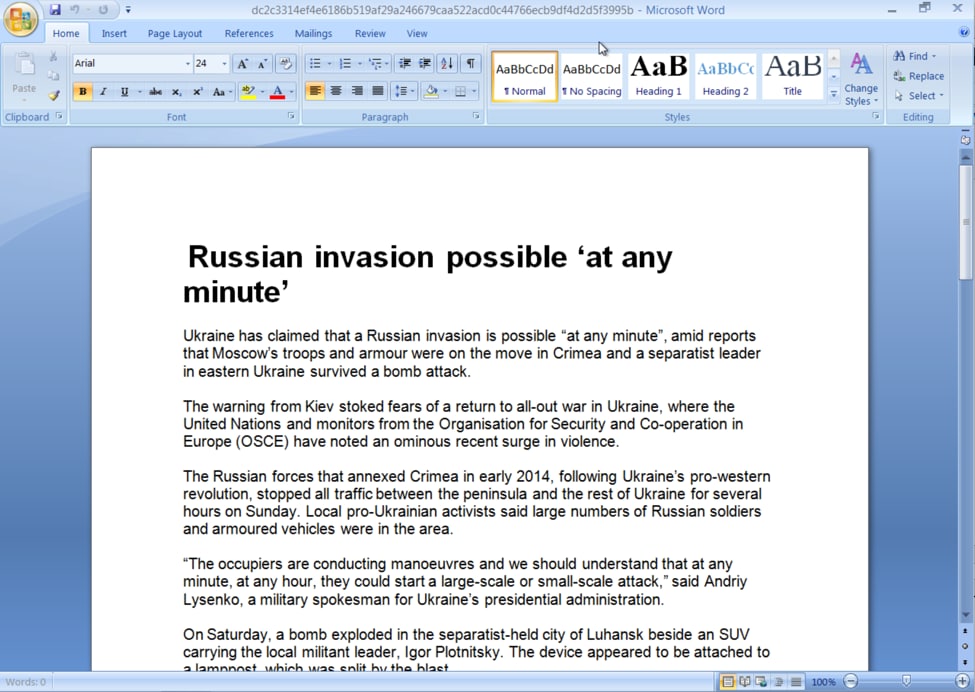Insert a bulleted list
This screenshot has height=692, width=975.
(x=315, y=63)
